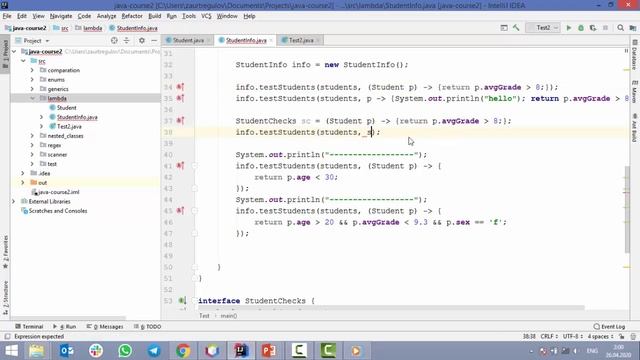Open the Messages tool window
Screen dimensions: 640x360
coord(105,327)
